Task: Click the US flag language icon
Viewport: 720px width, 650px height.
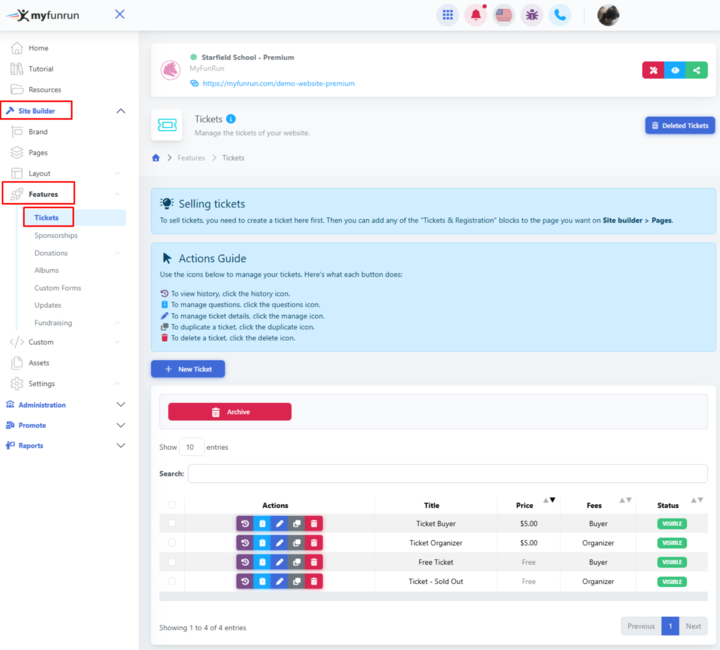Action: click(x=503, y=15)
